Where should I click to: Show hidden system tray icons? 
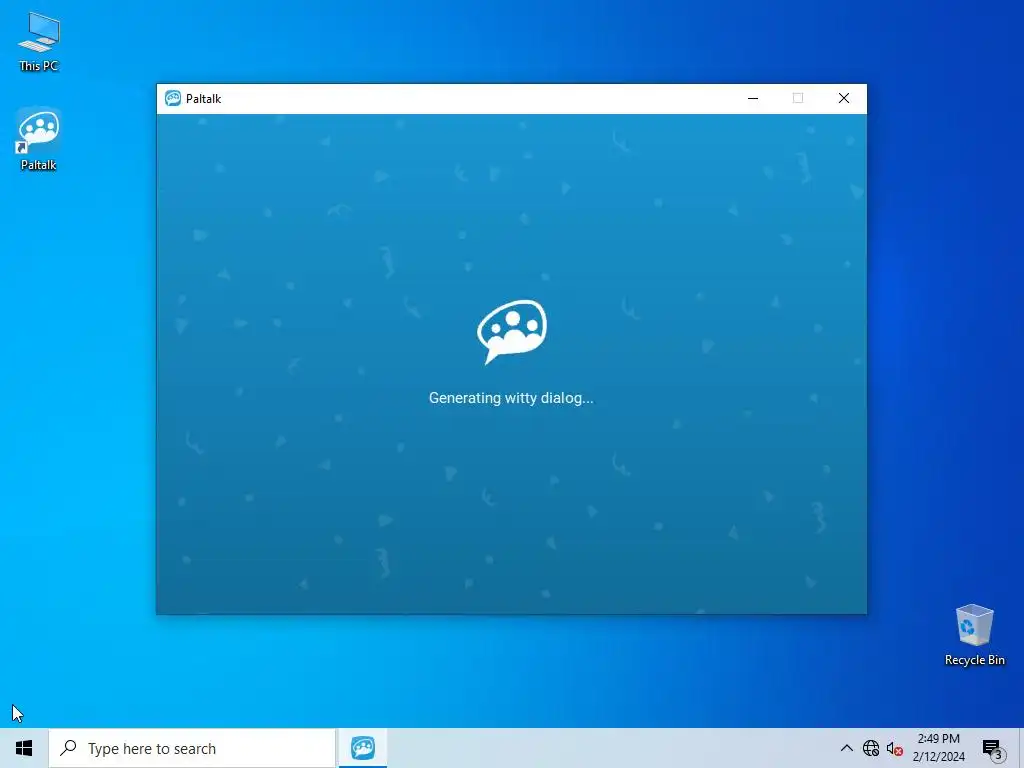pos(846,748)
